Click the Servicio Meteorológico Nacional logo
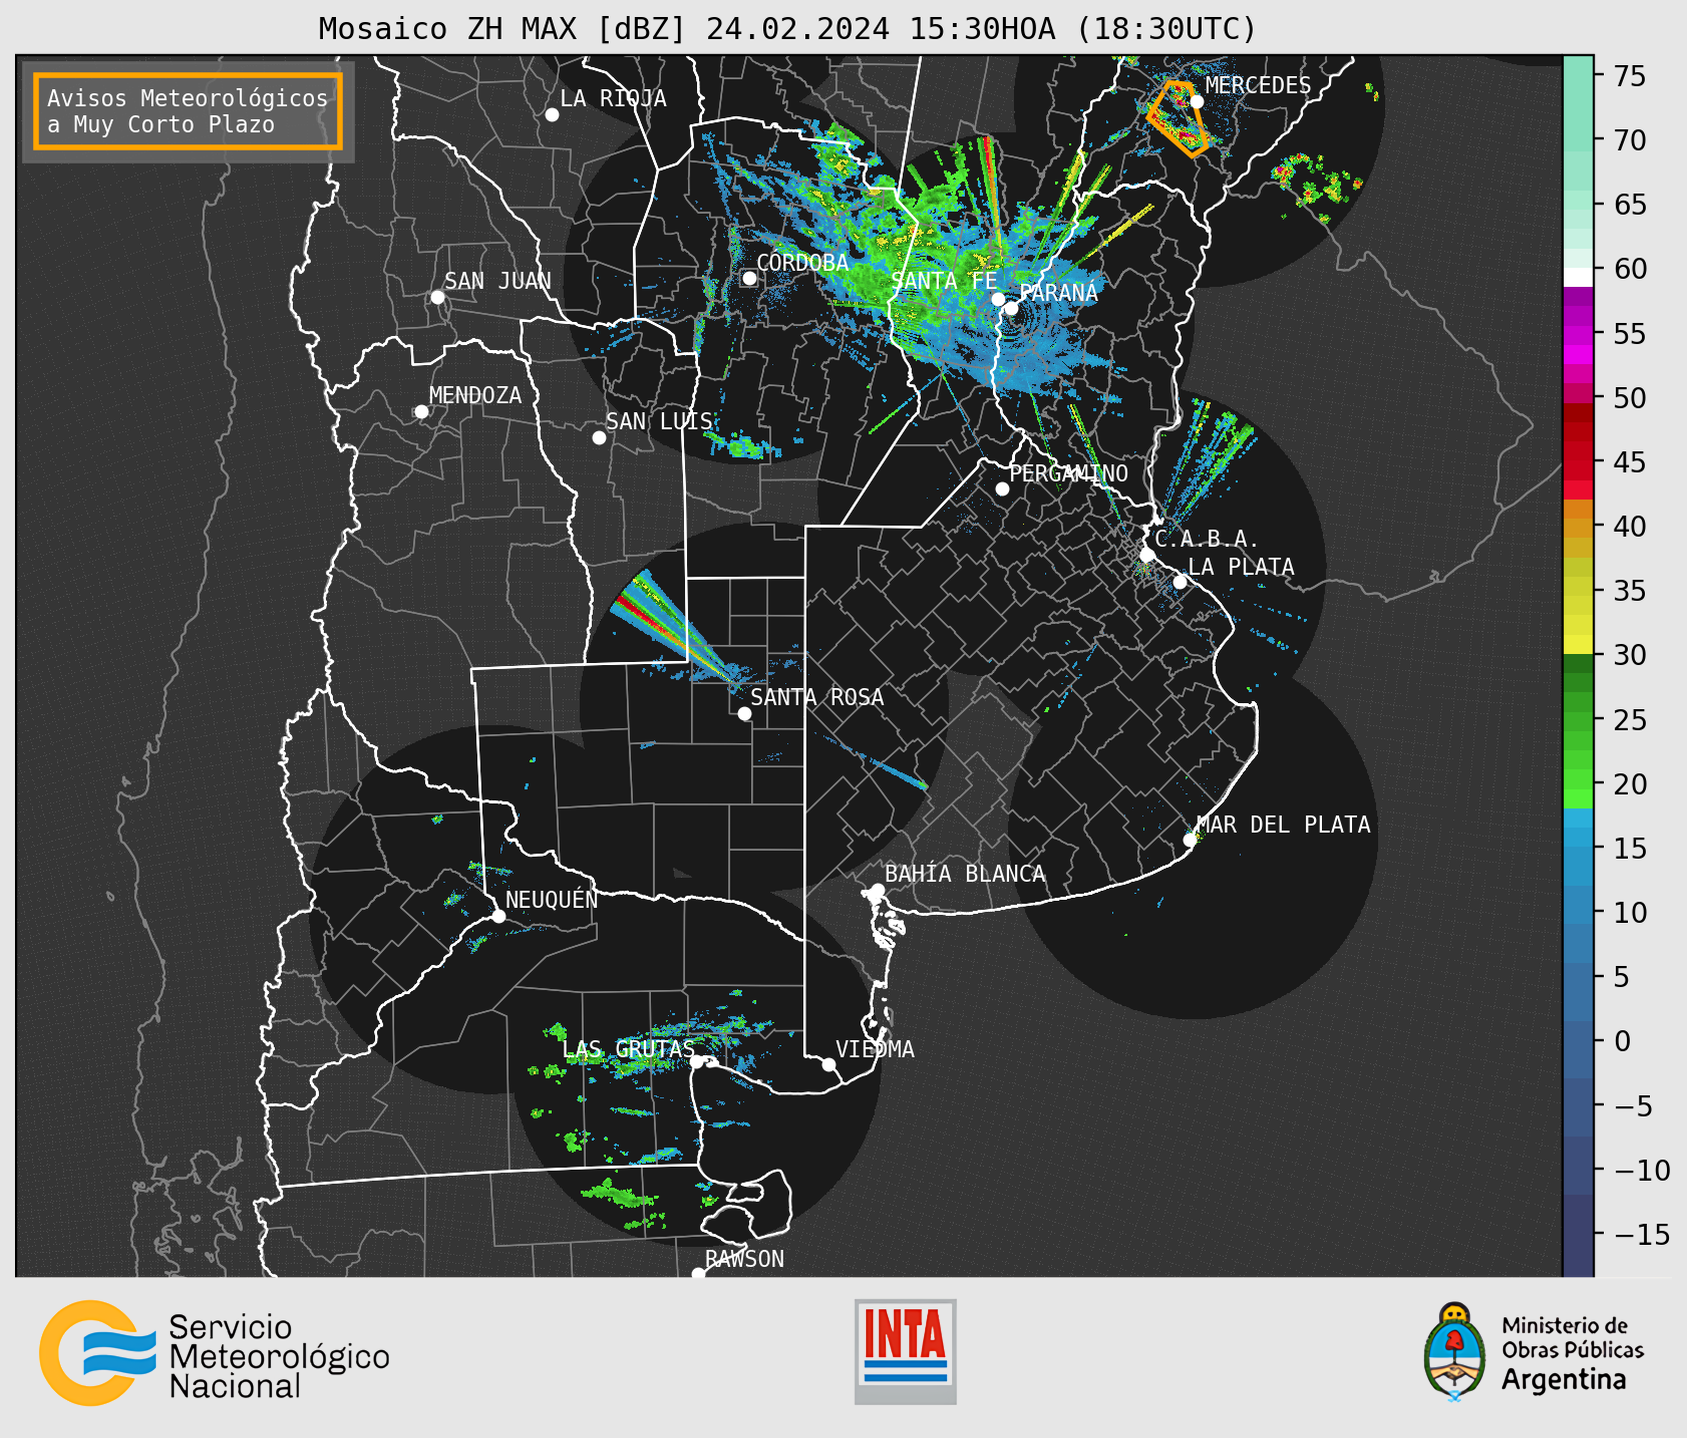Screen dimensions: 1687x1438 click(215, 1353)
